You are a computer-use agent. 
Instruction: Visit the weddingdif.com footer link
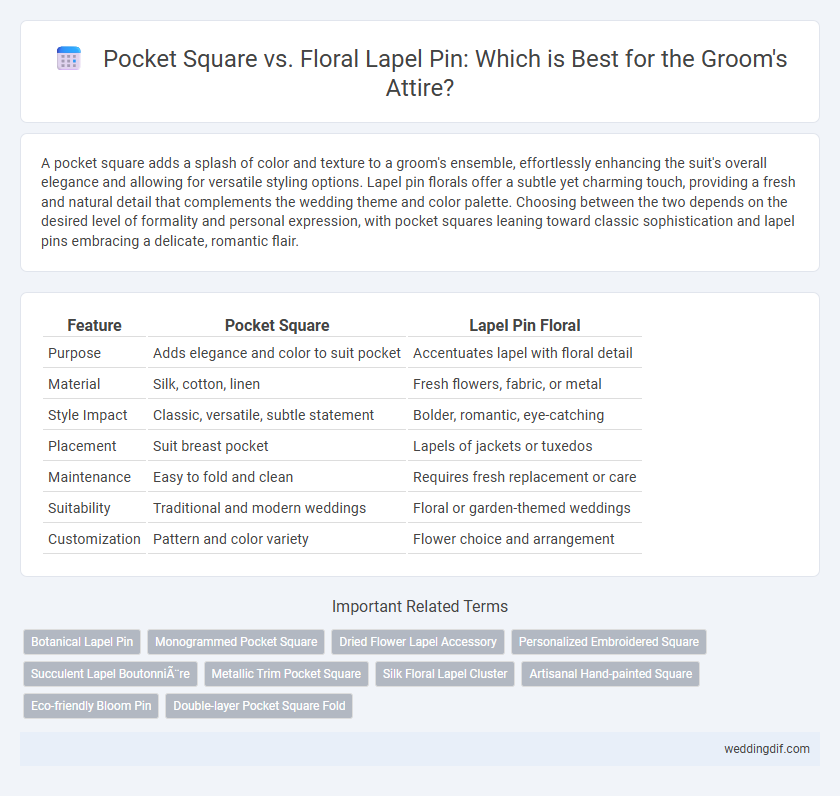767,749
